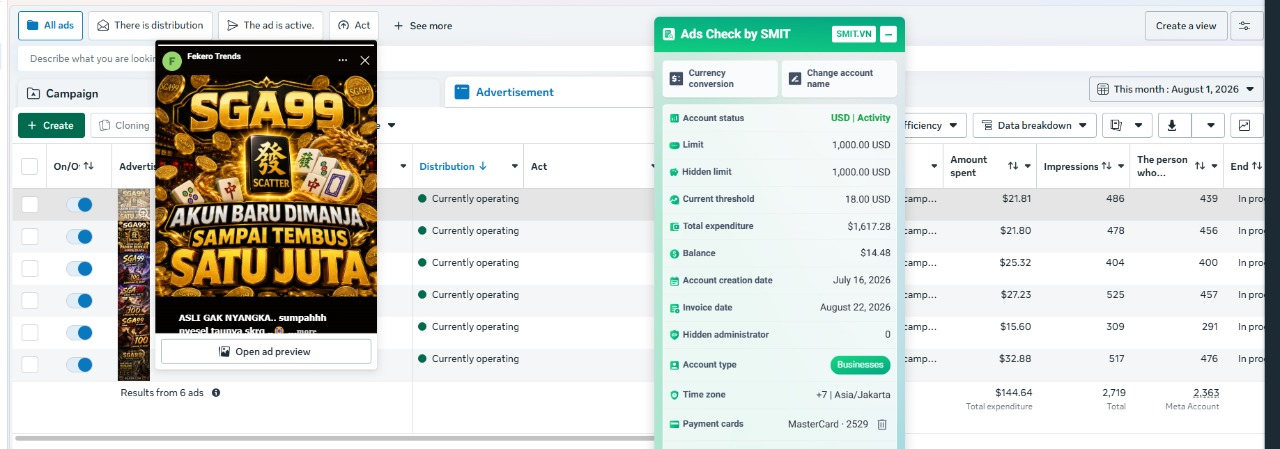Sort by On/Off column arrows

[x=89, y=166]
